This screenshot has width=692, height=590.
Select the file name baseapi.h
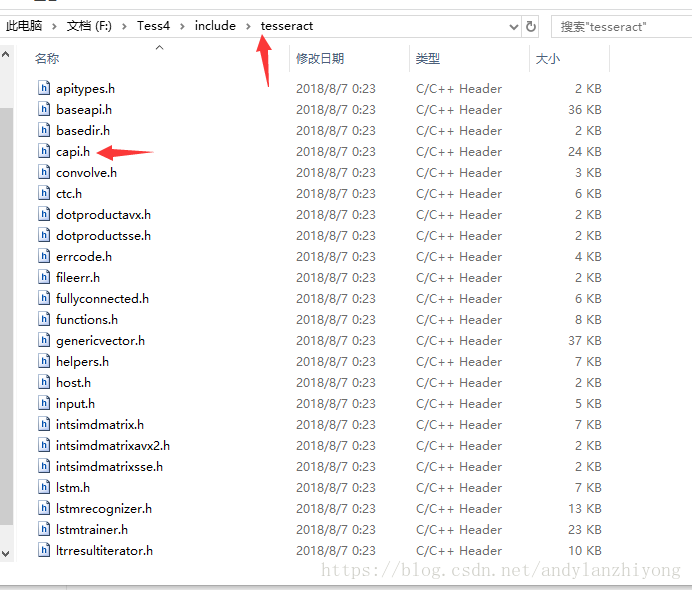pos(84,109)
